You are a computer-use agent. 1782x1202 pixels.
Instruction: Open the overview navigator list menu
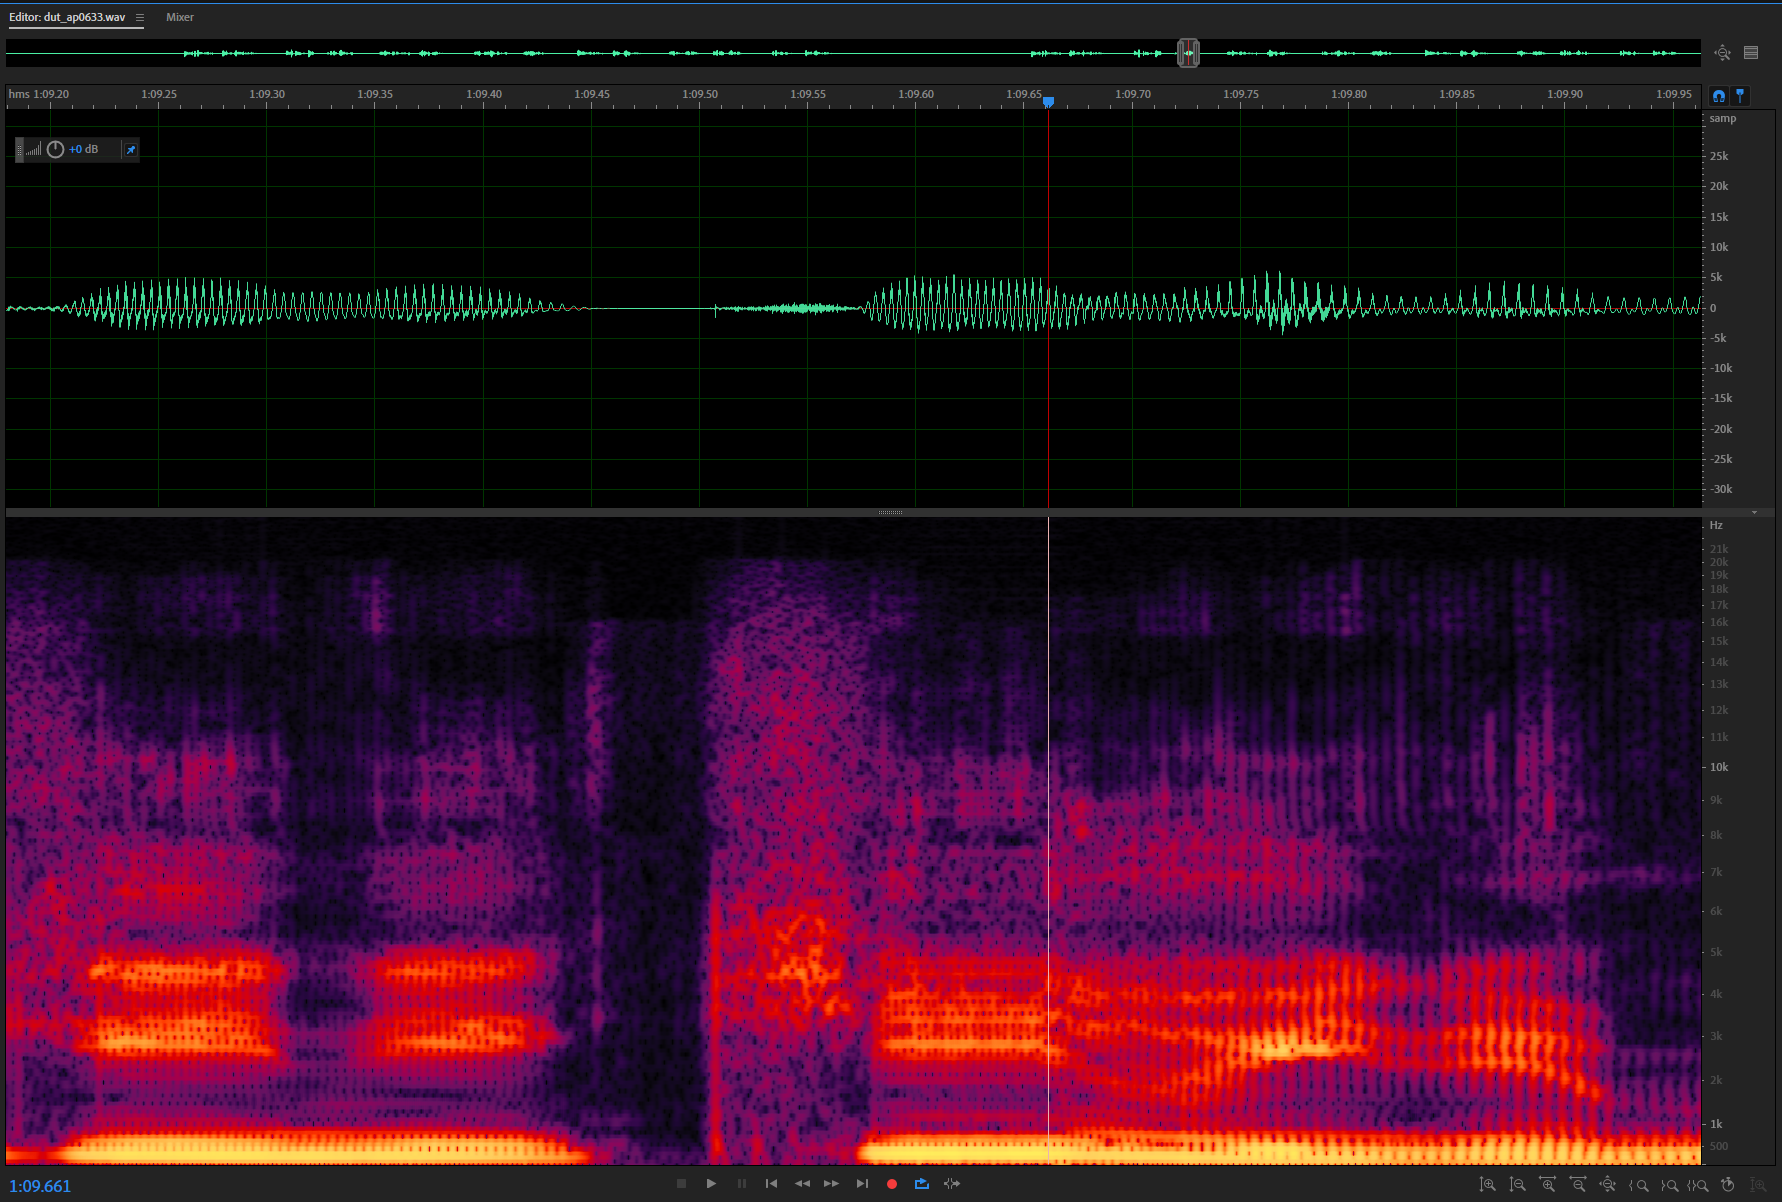point(1751,53)
